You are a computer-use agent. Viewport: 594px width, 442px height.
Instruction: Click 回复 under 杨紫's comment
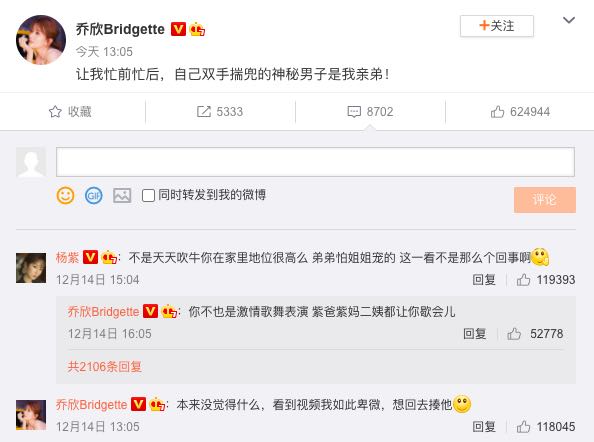[x=484, y=280]
